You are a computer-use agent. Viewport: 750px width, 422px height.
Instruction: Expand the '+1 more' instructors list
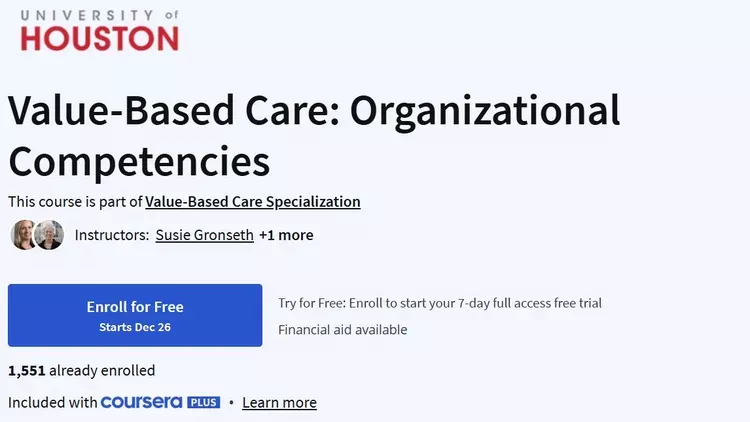click(x=286, y=235)
